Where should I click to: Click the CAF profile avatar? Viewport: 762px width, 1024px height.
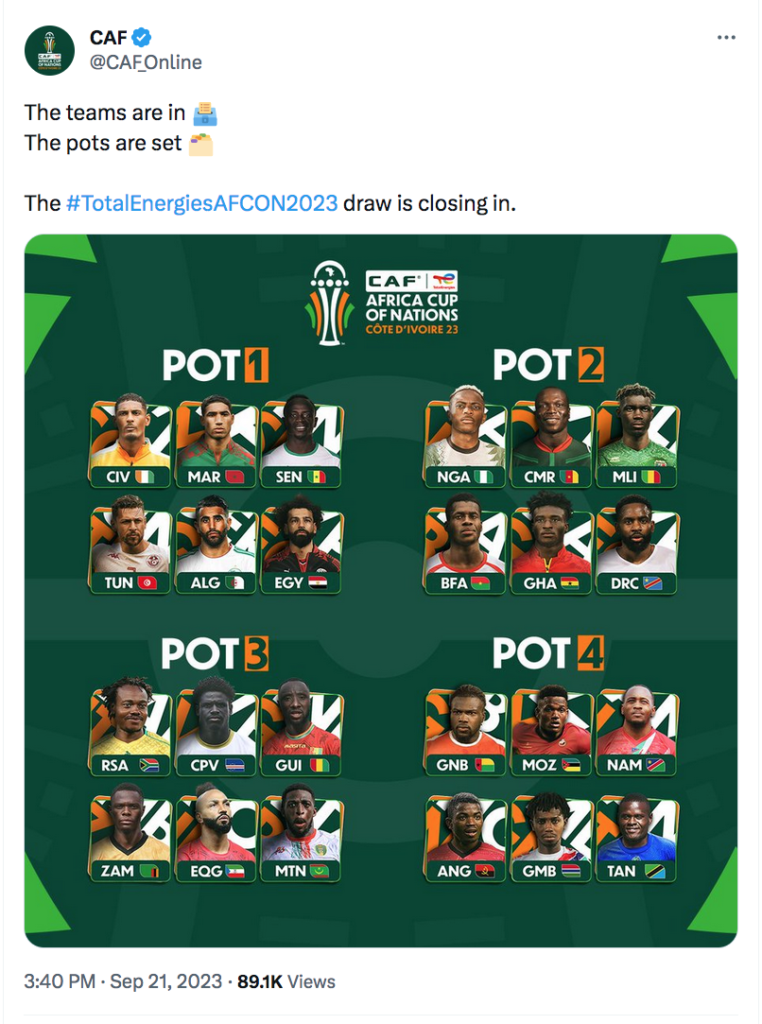50,50
